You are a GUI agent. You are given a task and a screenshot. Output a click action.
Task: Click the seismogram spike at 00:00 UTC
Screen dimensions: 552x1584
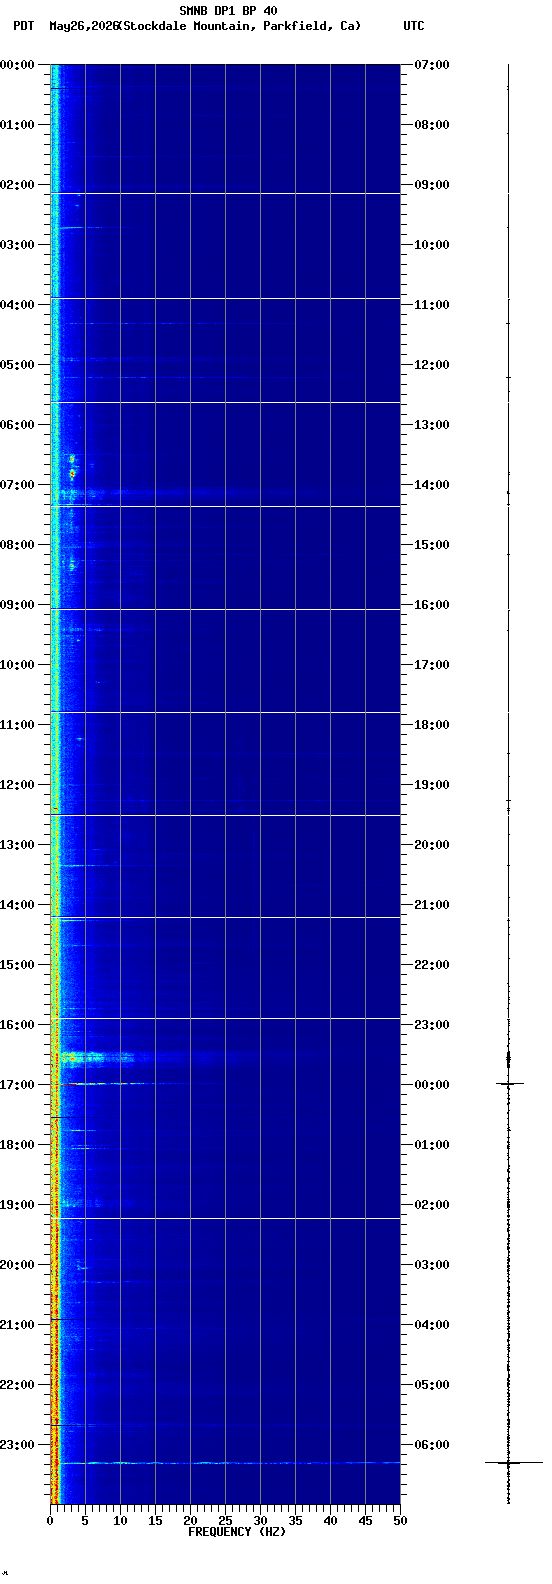(x=509, y=1083)
